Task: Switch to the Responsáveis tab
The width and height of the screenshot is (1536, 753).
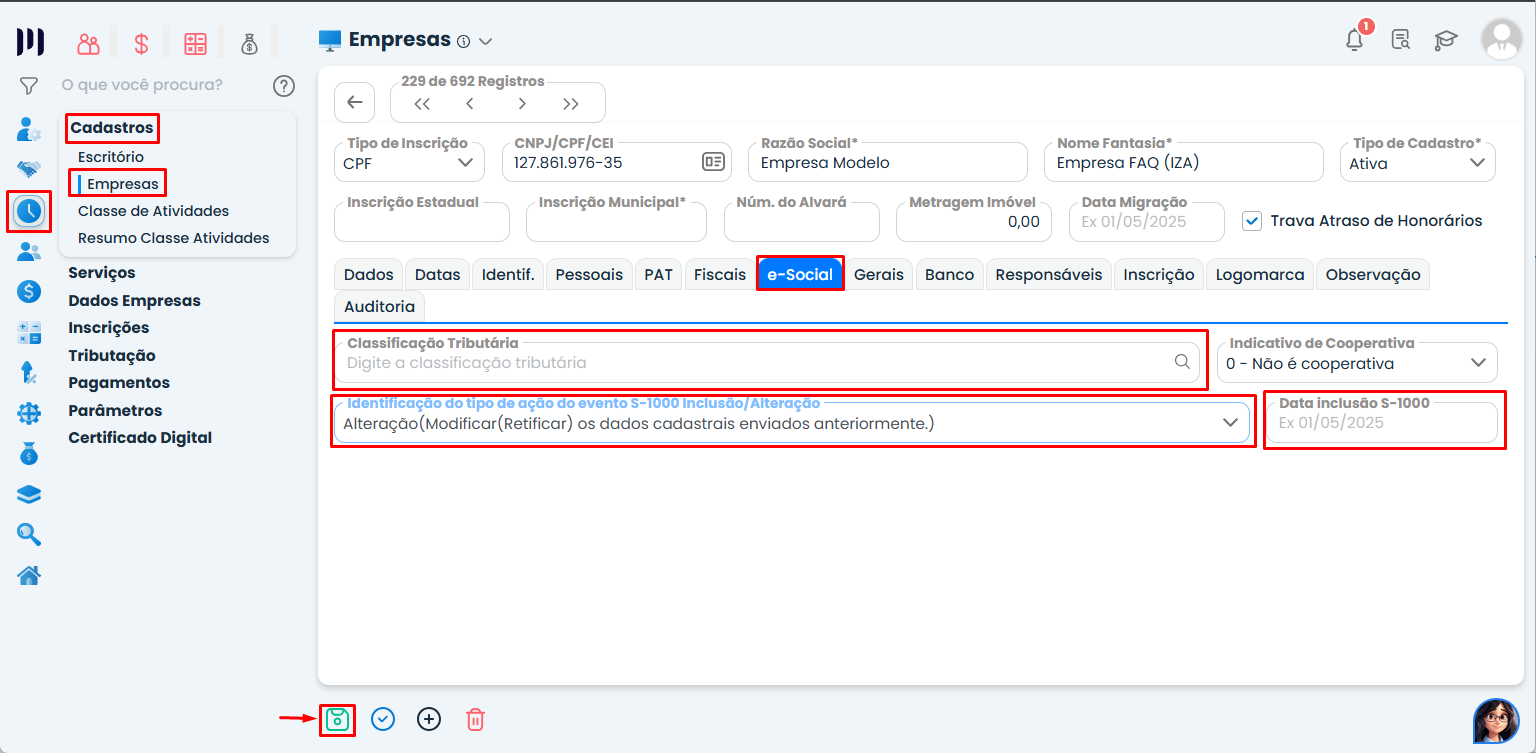Action: tap(1049, 274)
